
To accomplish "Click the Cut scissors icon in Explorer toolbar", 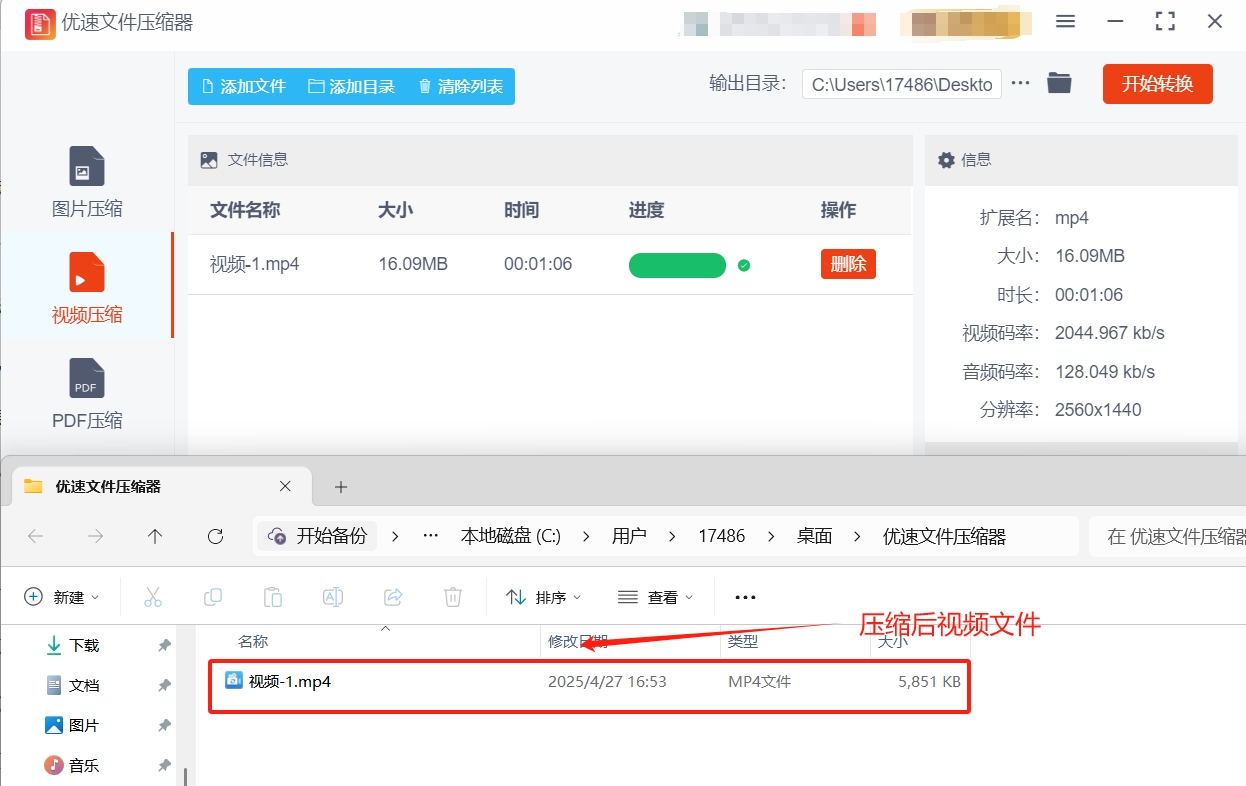I will tap(153, 596).
